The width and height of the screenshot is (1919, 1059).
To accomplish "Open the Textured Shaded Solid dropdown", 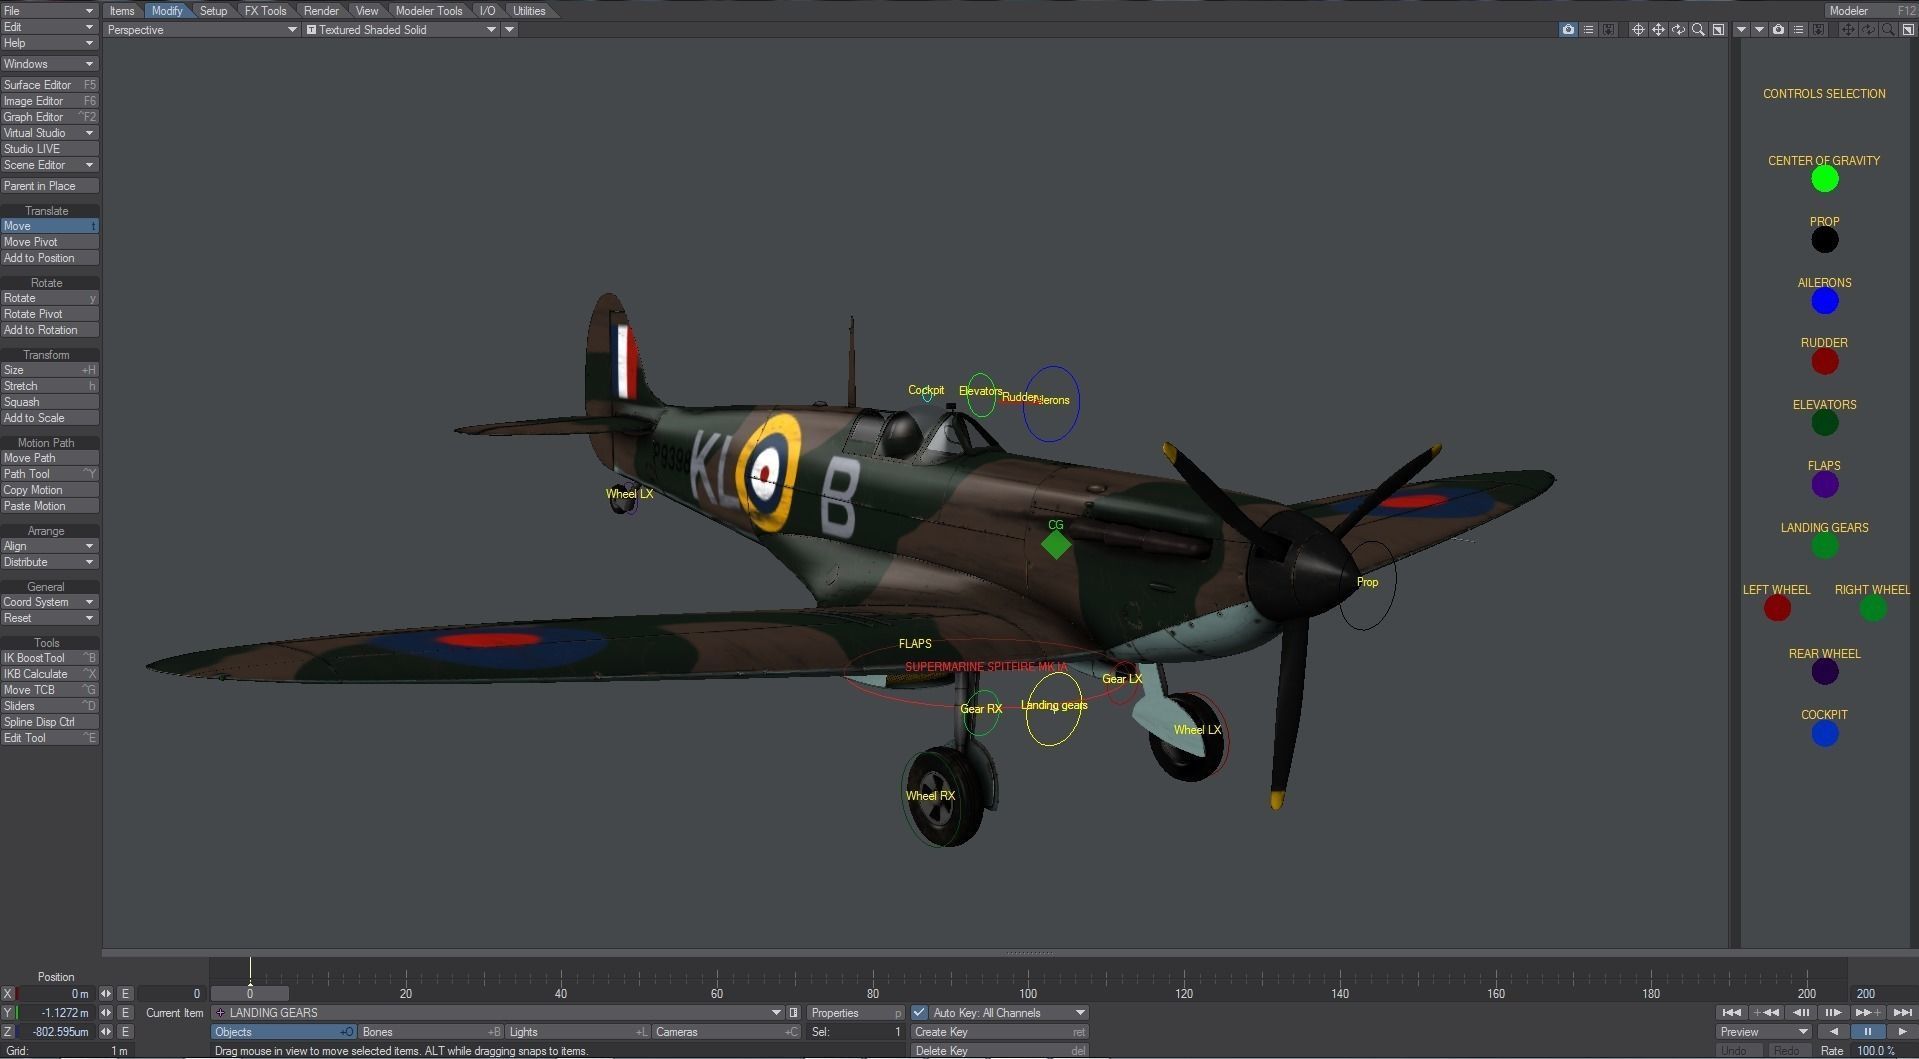I will click(402, 30).
